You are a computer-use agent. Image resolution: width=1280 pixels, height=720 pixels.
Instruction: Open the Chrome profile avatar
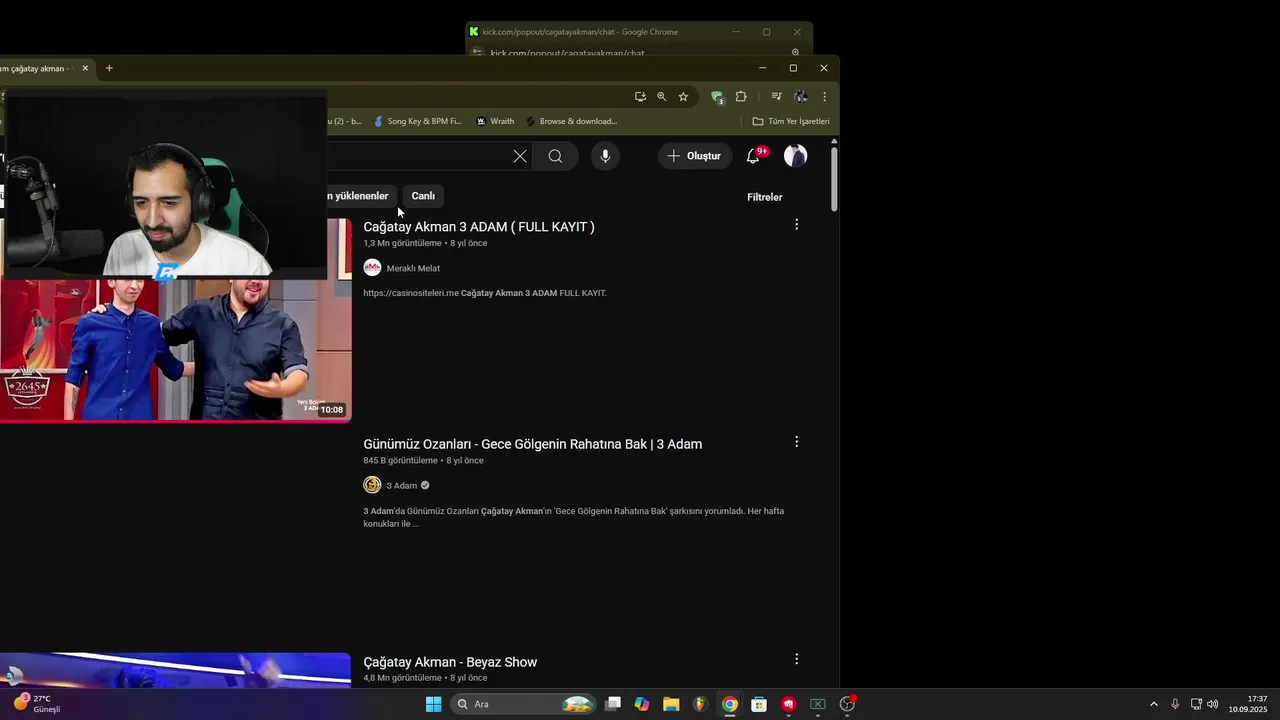pyautogui.click(x=800, y=97)
